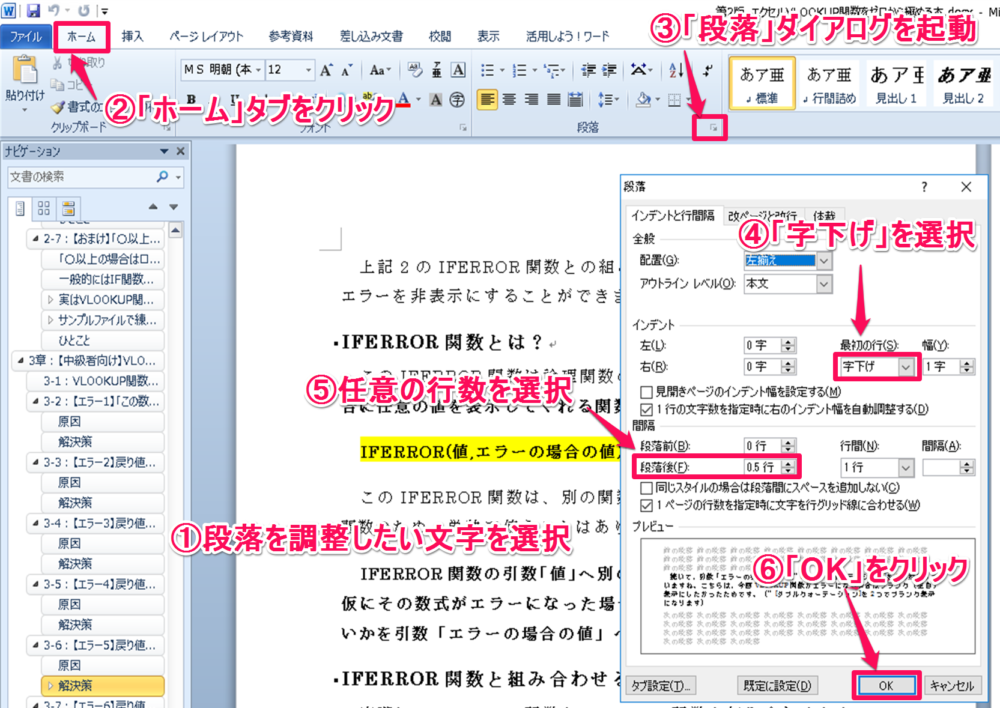This screenshot has height=708, width=1000.
Task: Switch navigation pane to page thumbnails view
Action: tap(43, 207)
